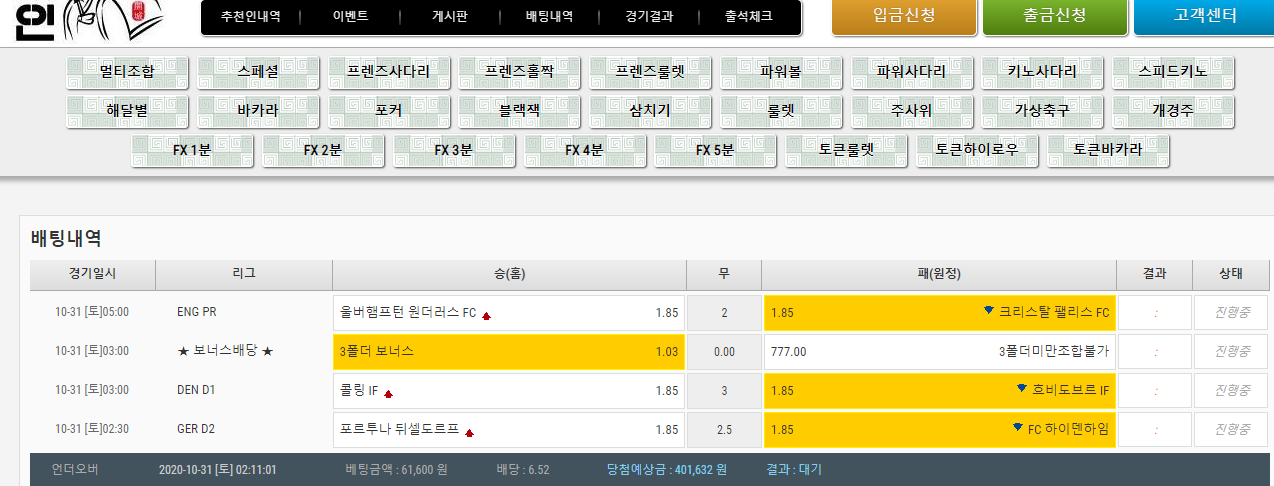Open the 토큰하이로우 game category
1274x486 pixels.
[x=977, y=150]
